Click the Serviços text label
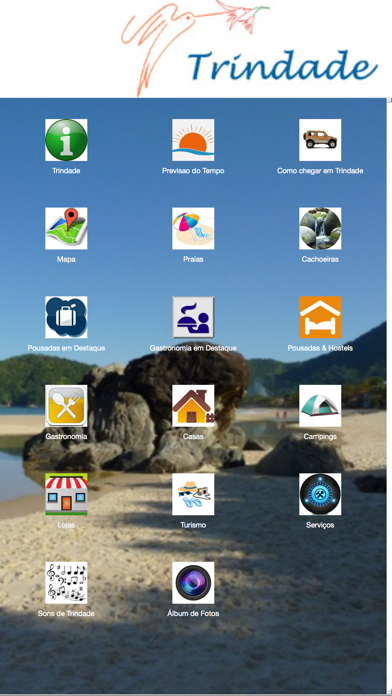The width and height of the screenshot is (392, 696). (320, 525)
